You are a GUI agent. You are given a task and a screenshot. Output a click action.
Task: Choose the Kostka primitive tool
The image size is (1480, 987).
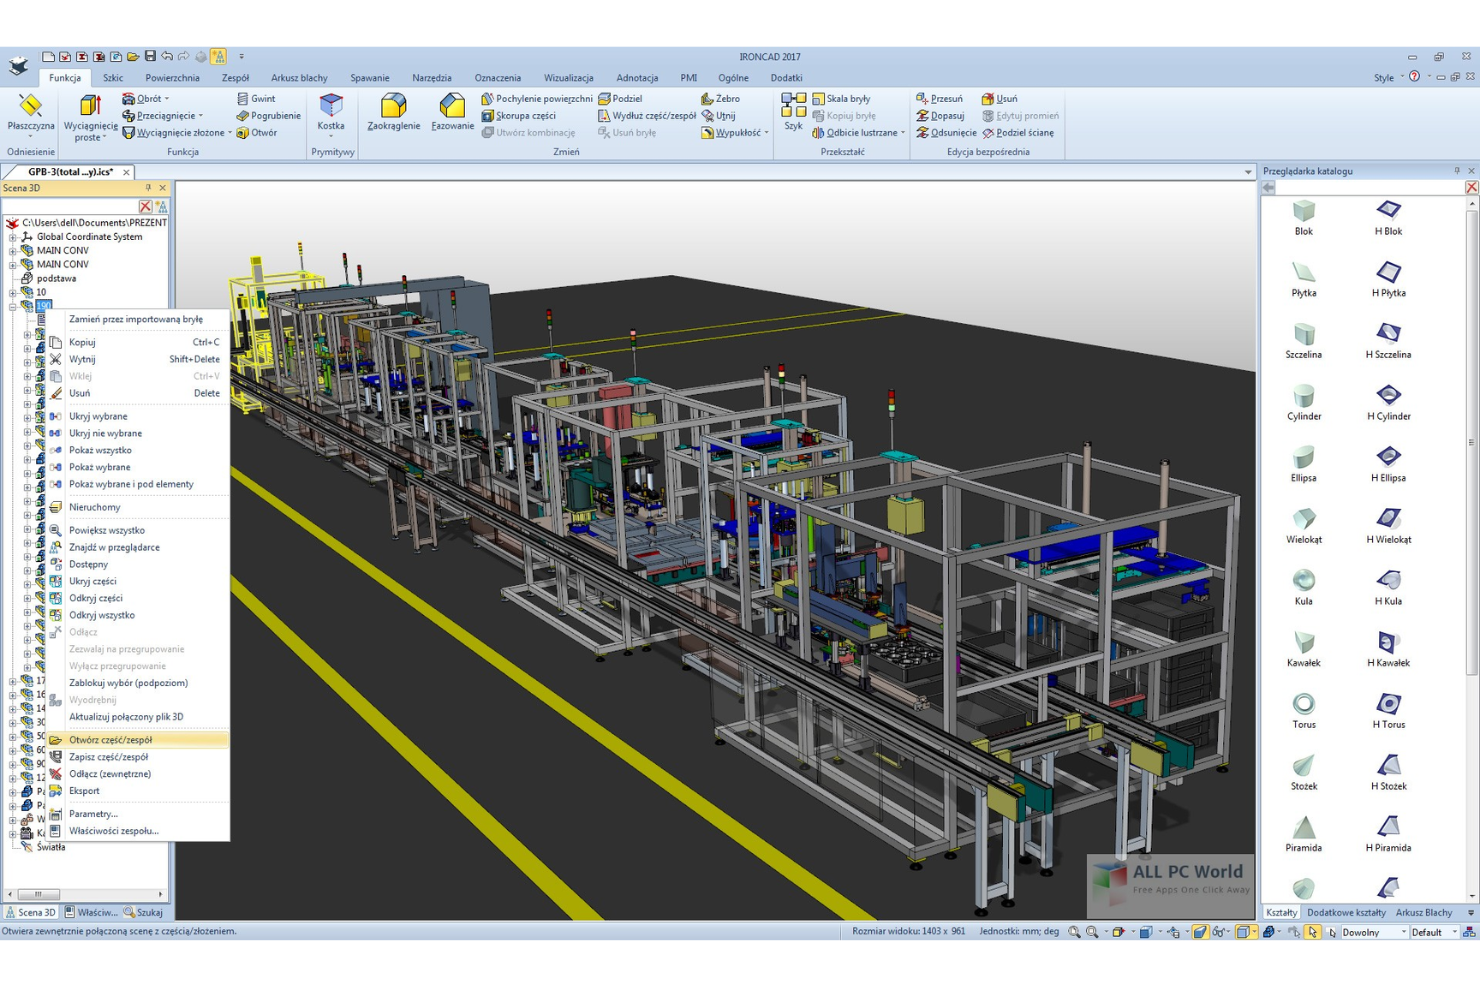[x=331, y=113]
